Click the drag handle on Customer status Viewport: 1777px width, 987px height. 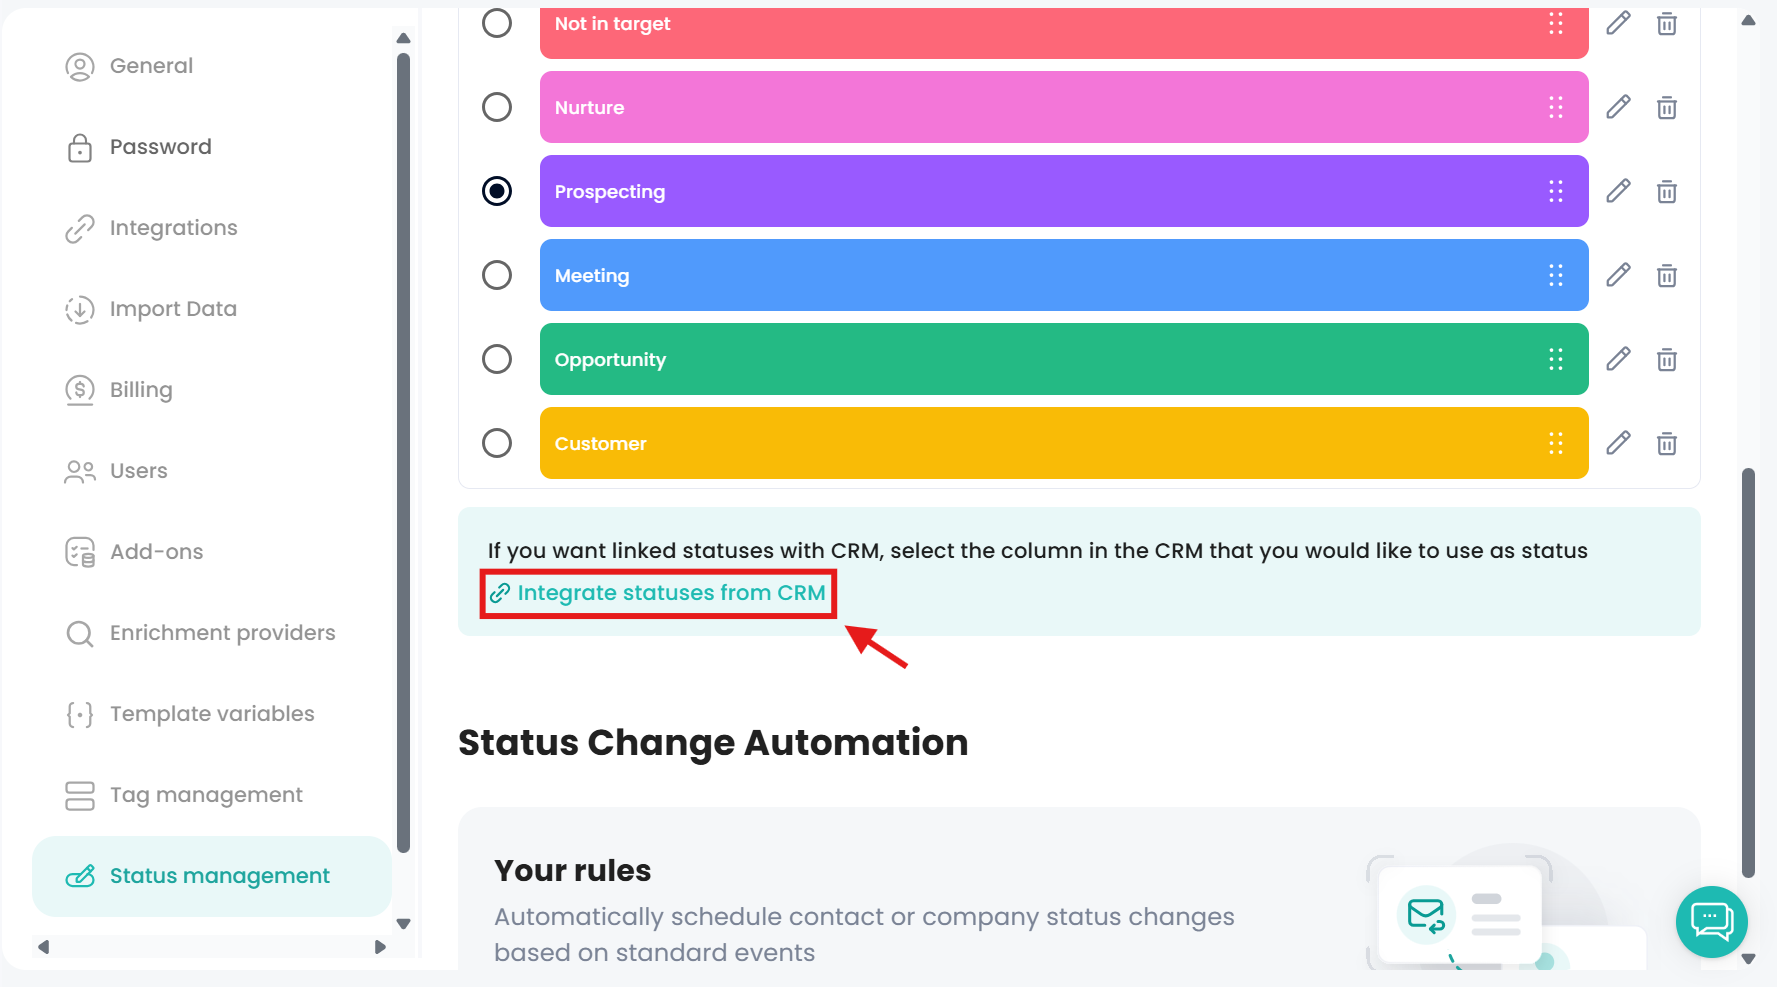coord(1555,443)
